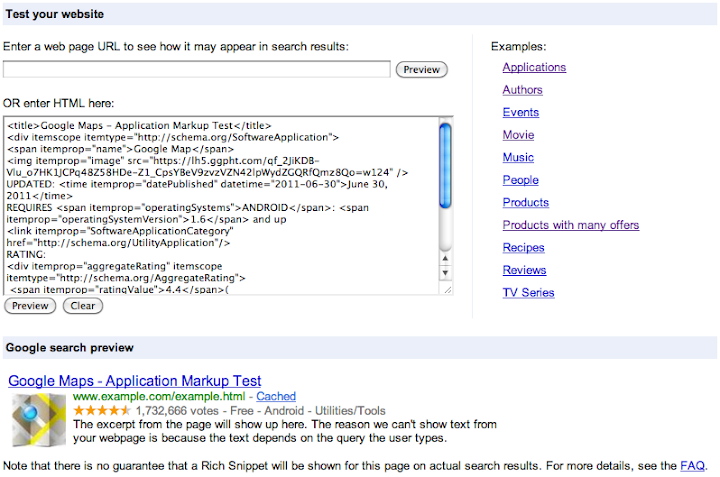Select the Events example
This screenshot has width=720, height=477.
[521, 113]
